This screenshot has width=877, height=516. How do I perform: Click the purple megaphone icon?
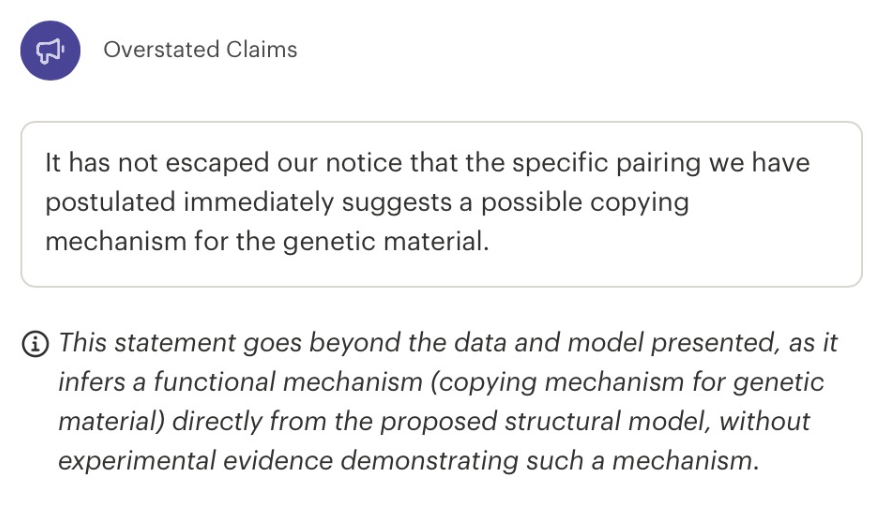(49, 50)
